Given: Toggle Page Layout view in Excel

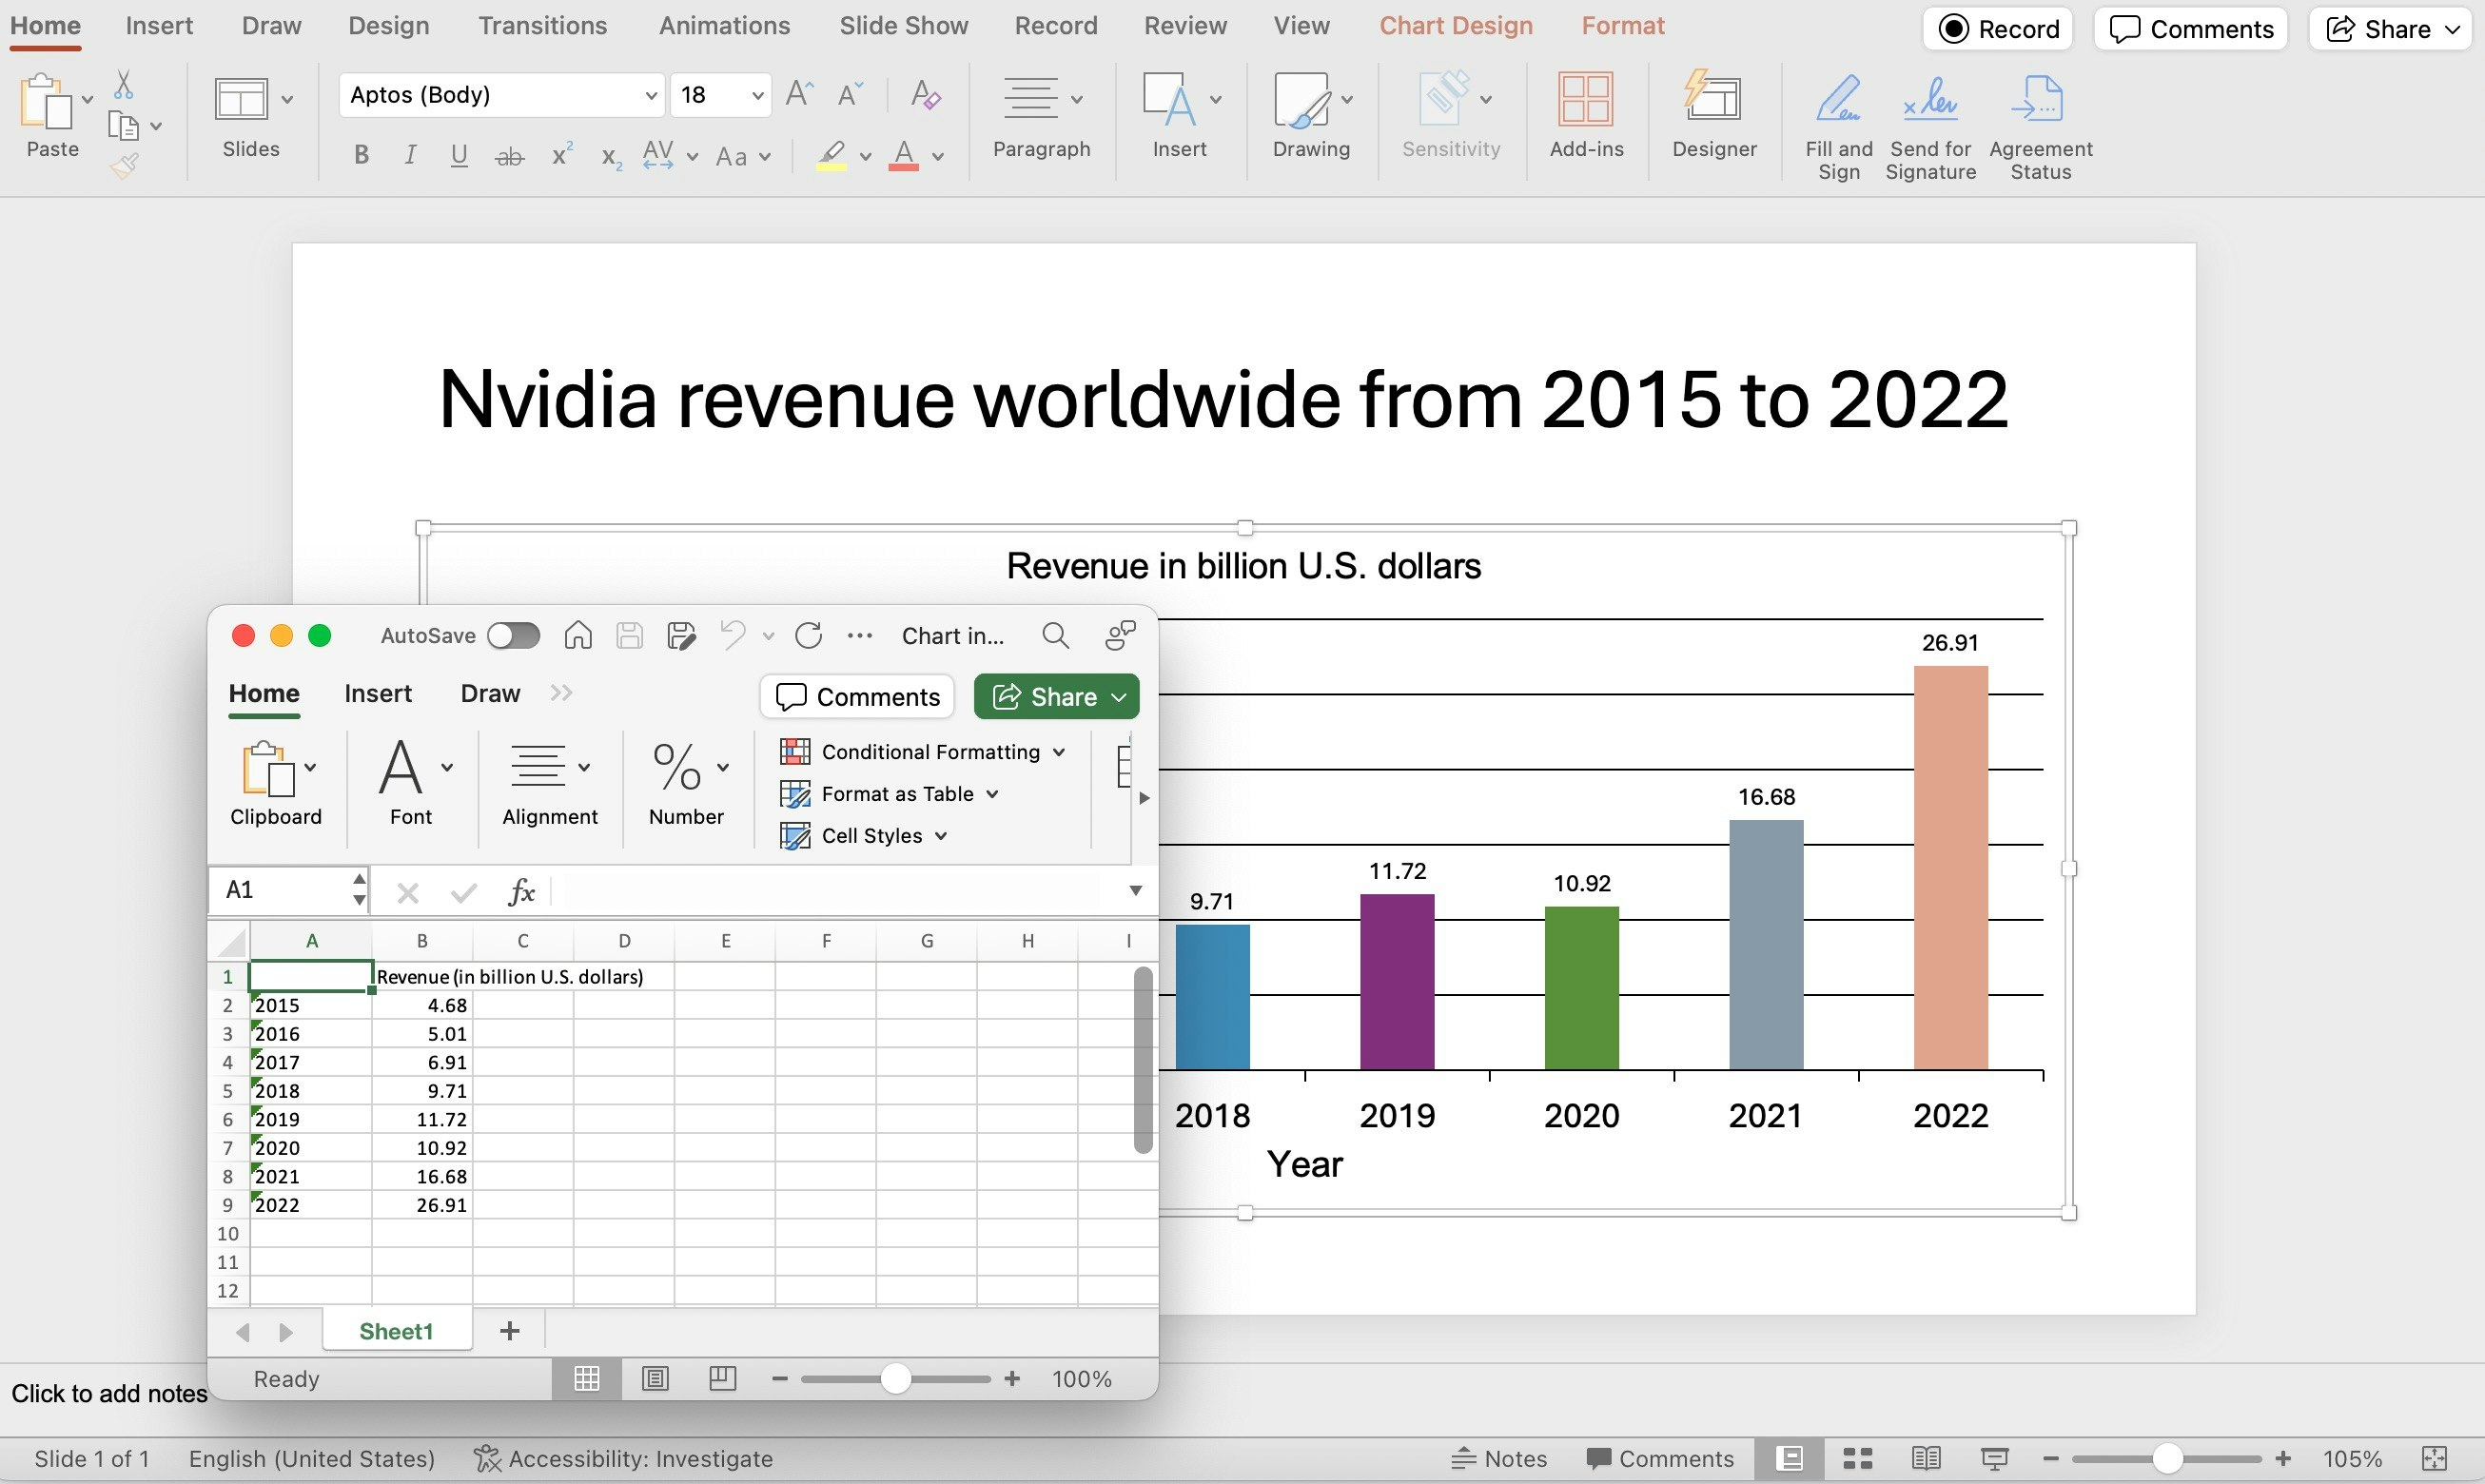Looking at the screenshot, I should pos(655,1379).
